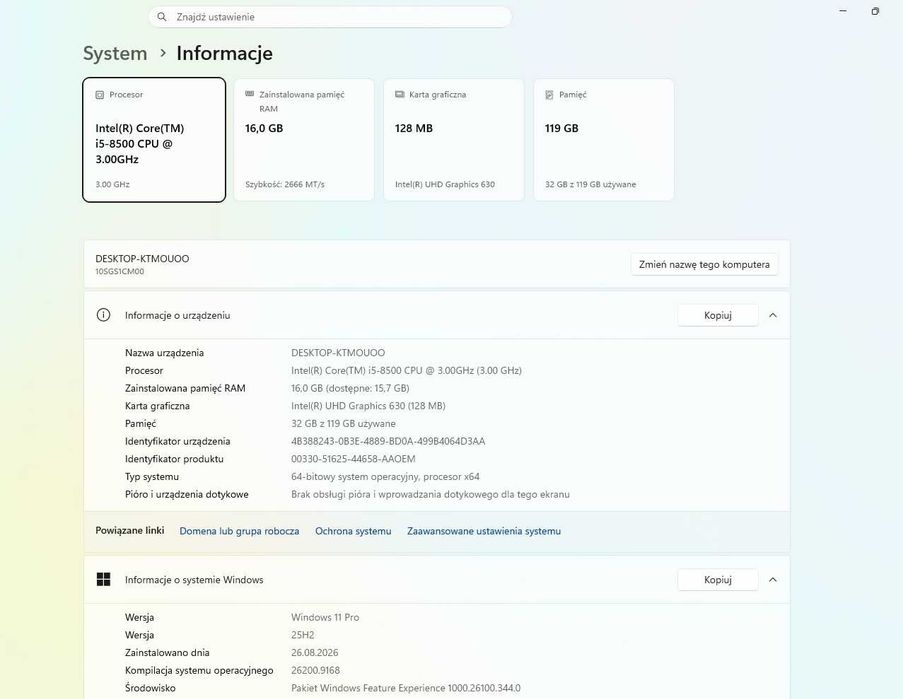Click the Informacje breadcrumb title

(x=225, y=53)
